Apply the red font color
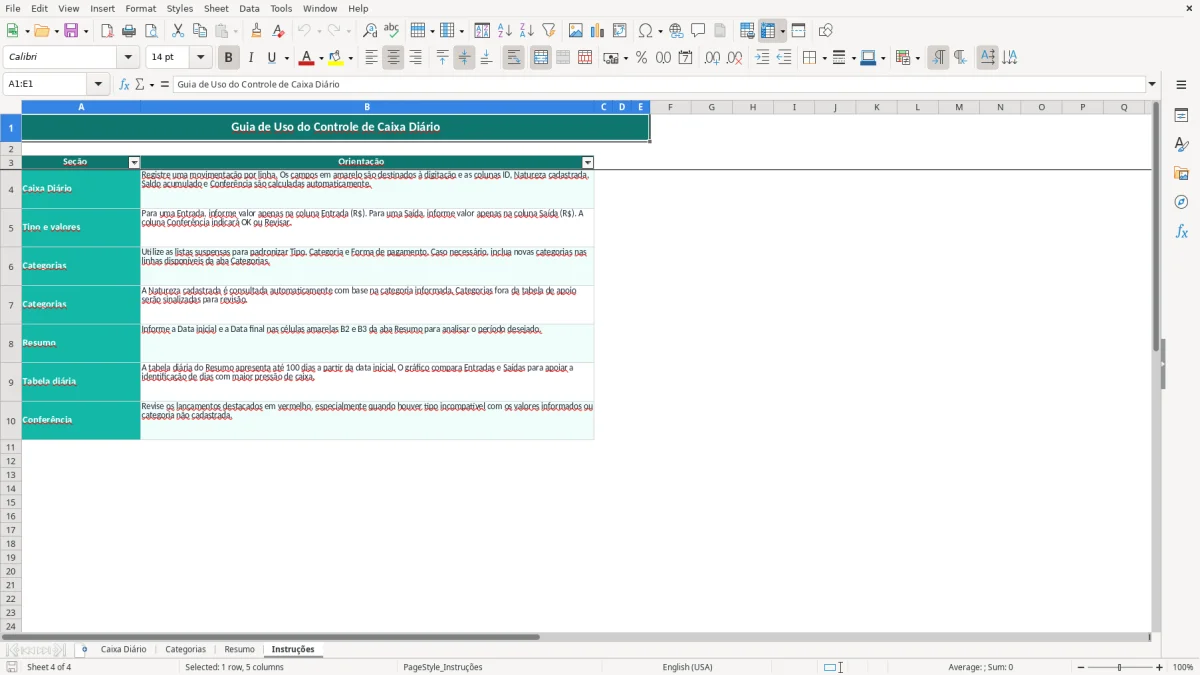Viewport: 1200px width, 675px height. [x=306, y=58]
